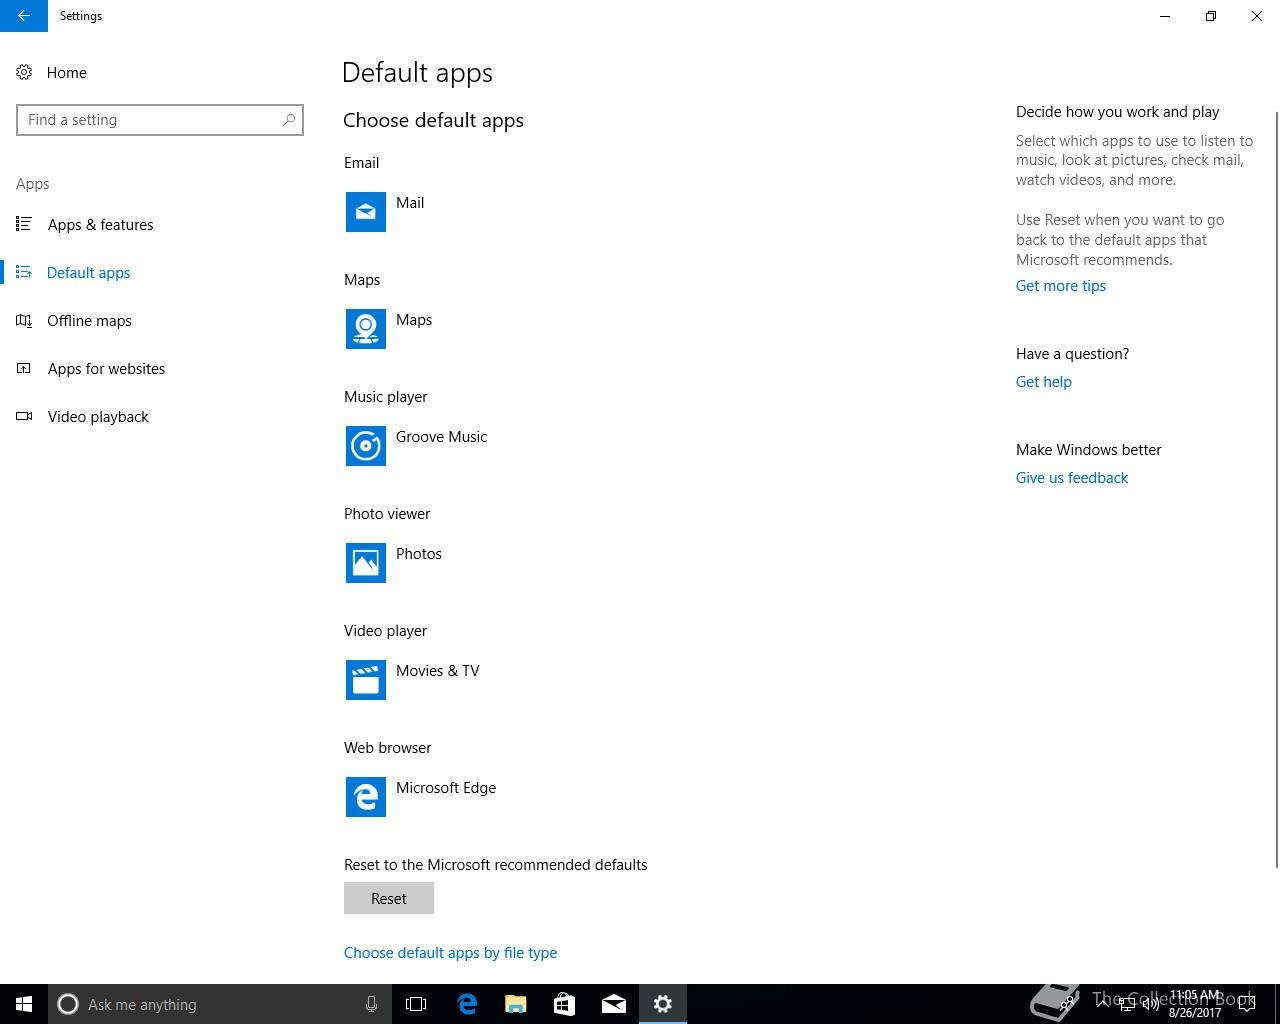Click the Photos app icon
The image size is (1280, 1024).
pos(366,563)
